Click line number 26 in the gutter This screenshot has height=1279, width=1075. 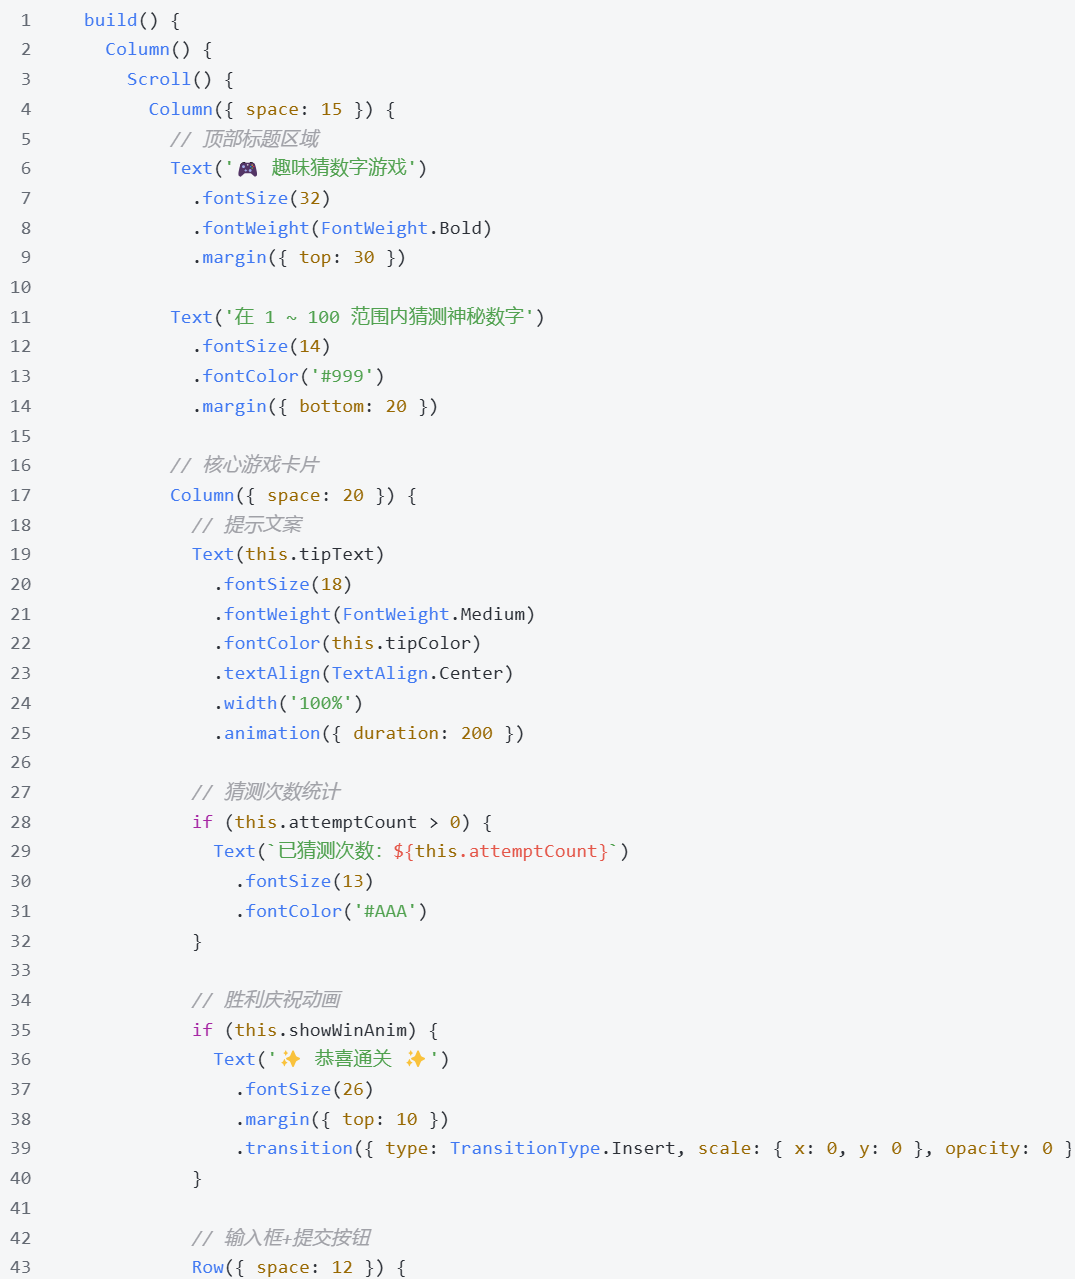[x=20, y=762]
